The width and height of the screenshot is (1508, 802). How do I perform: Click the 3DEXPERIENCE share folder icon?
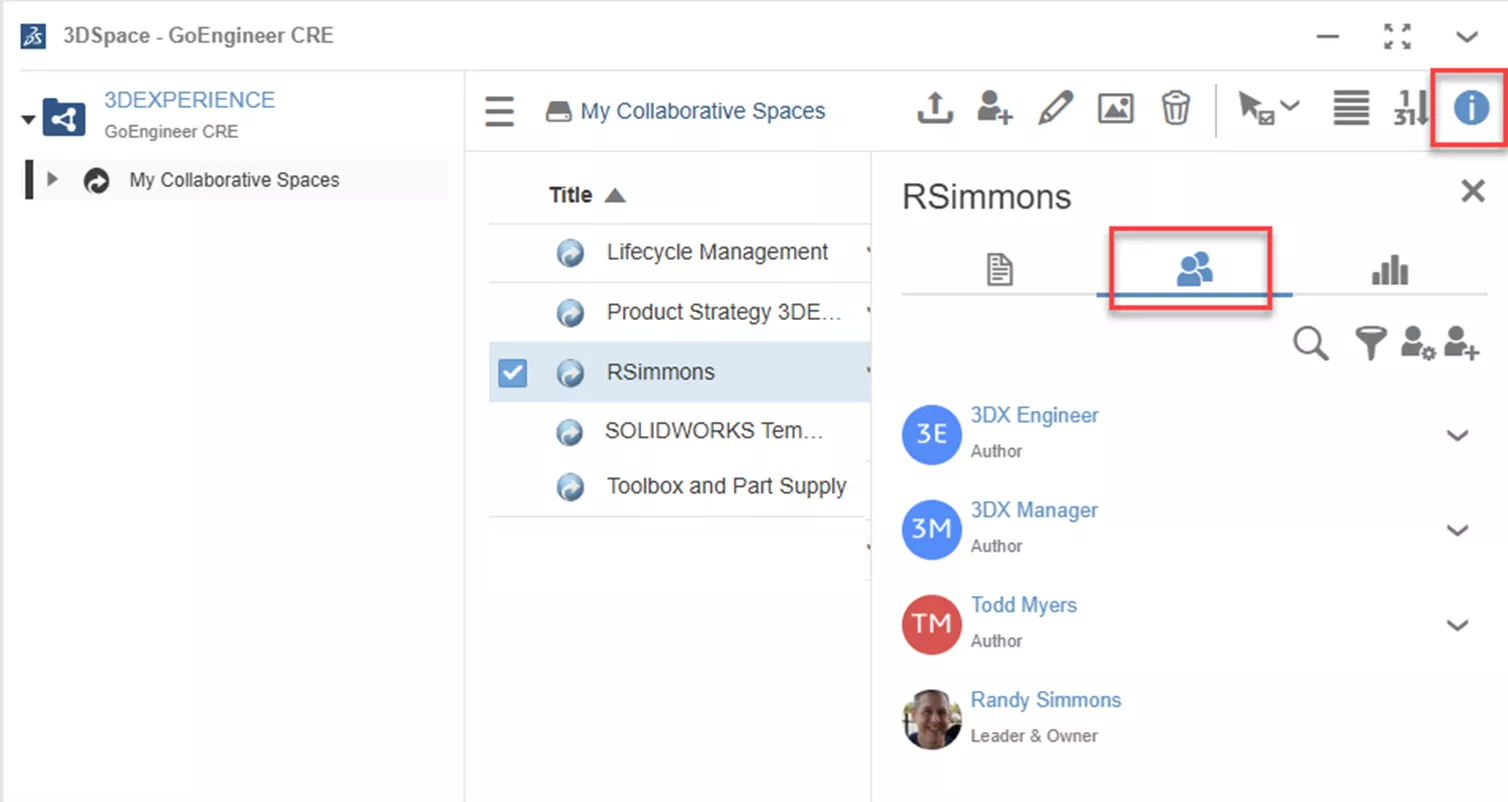point(64,119)
